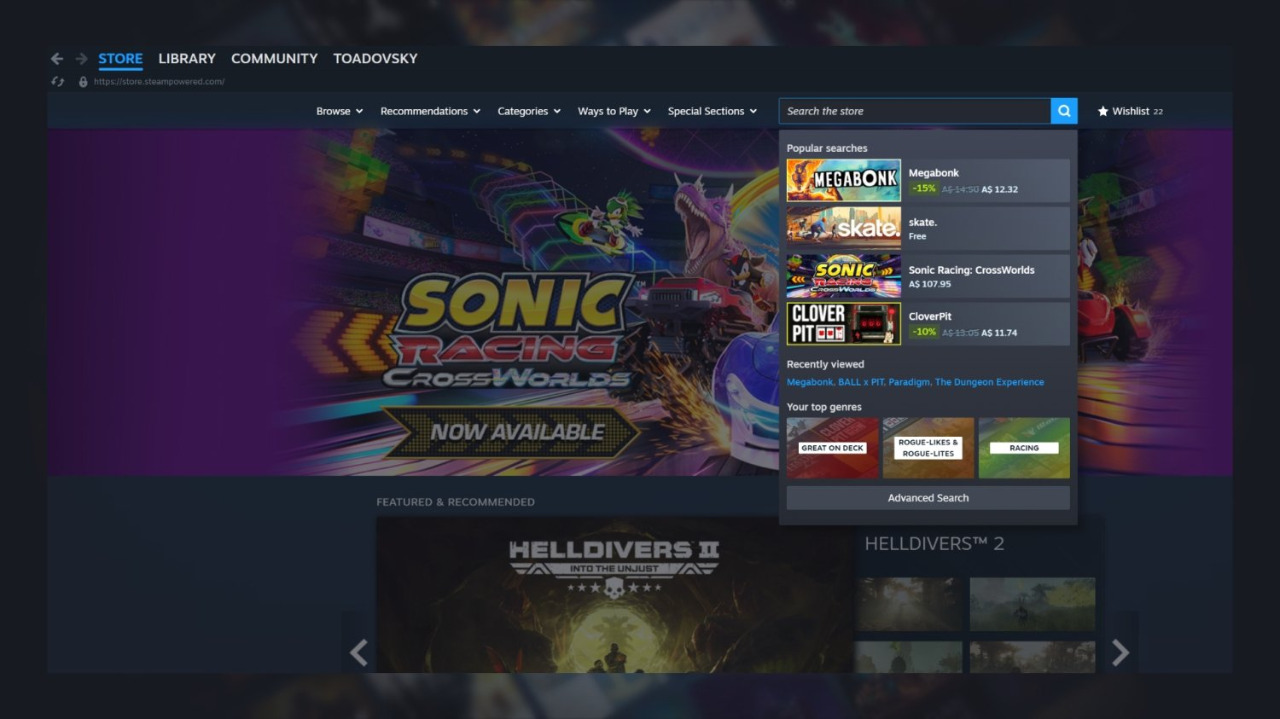This screenshot has height=719, width=1280.
Task: Open the STORE tab
Action: [x=120, y=59]
